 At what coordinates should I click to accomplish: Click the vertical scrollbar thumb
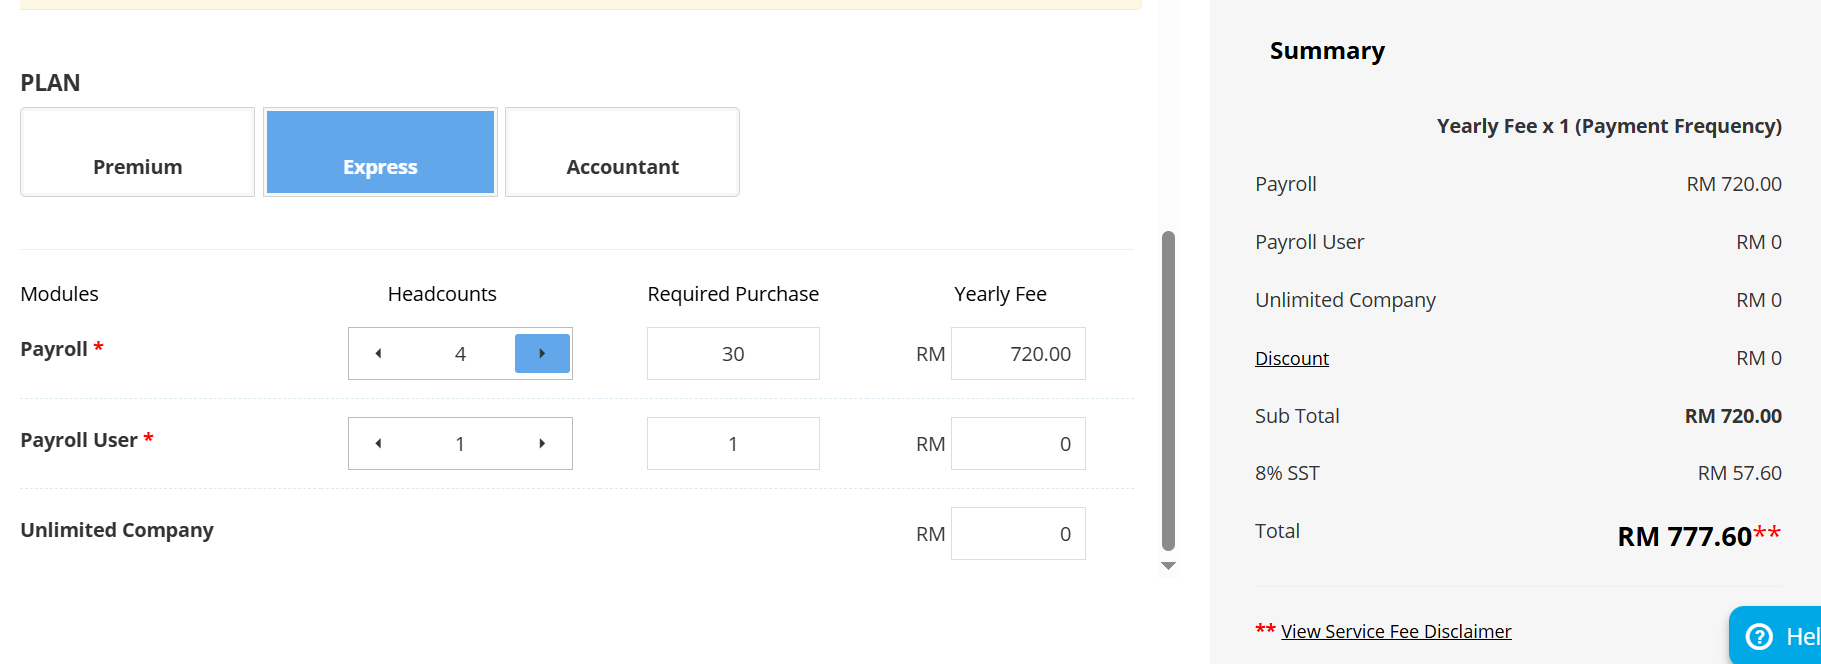coord(1168,390)
